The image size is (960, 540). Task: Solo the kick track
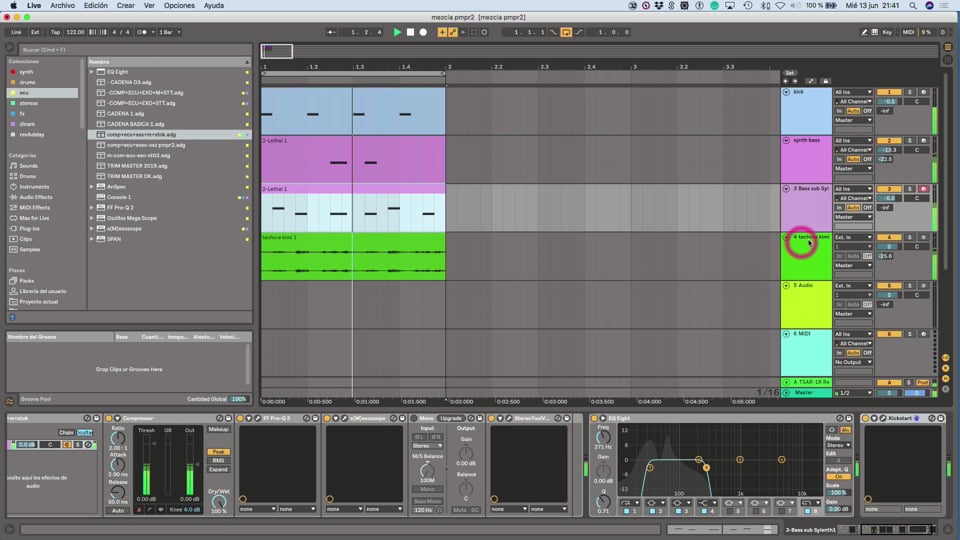coord(910,92)
